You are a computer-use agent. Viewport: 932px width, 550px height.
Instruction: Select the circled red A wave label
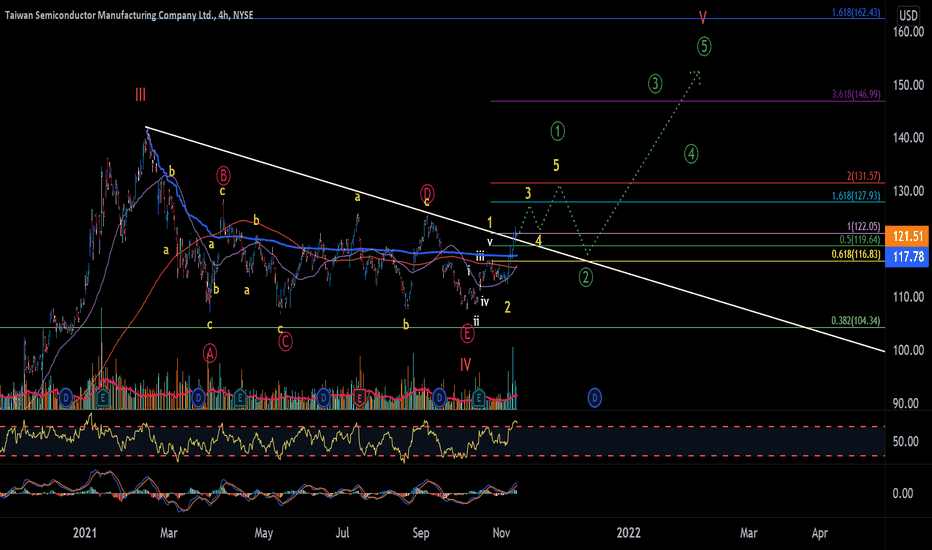coord(210,354)
